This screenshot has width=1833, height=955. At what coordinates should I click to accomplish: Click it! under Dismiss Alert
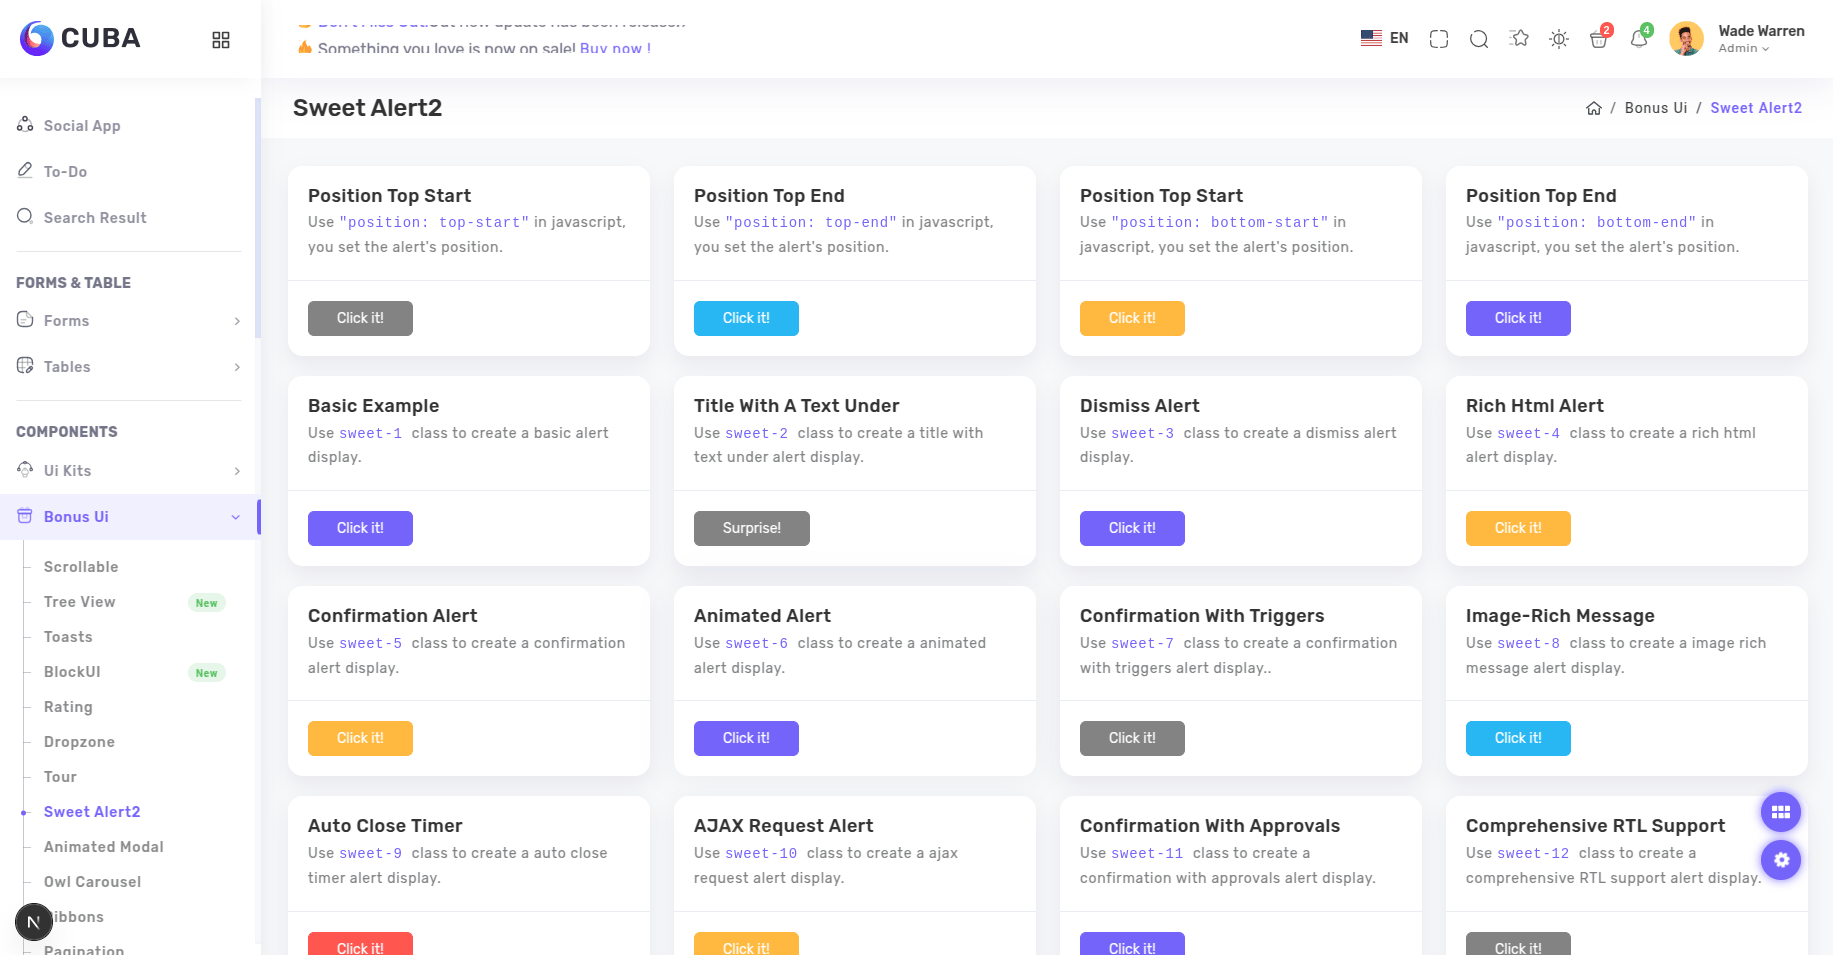pyautogui.click(x=1132, y=528)
